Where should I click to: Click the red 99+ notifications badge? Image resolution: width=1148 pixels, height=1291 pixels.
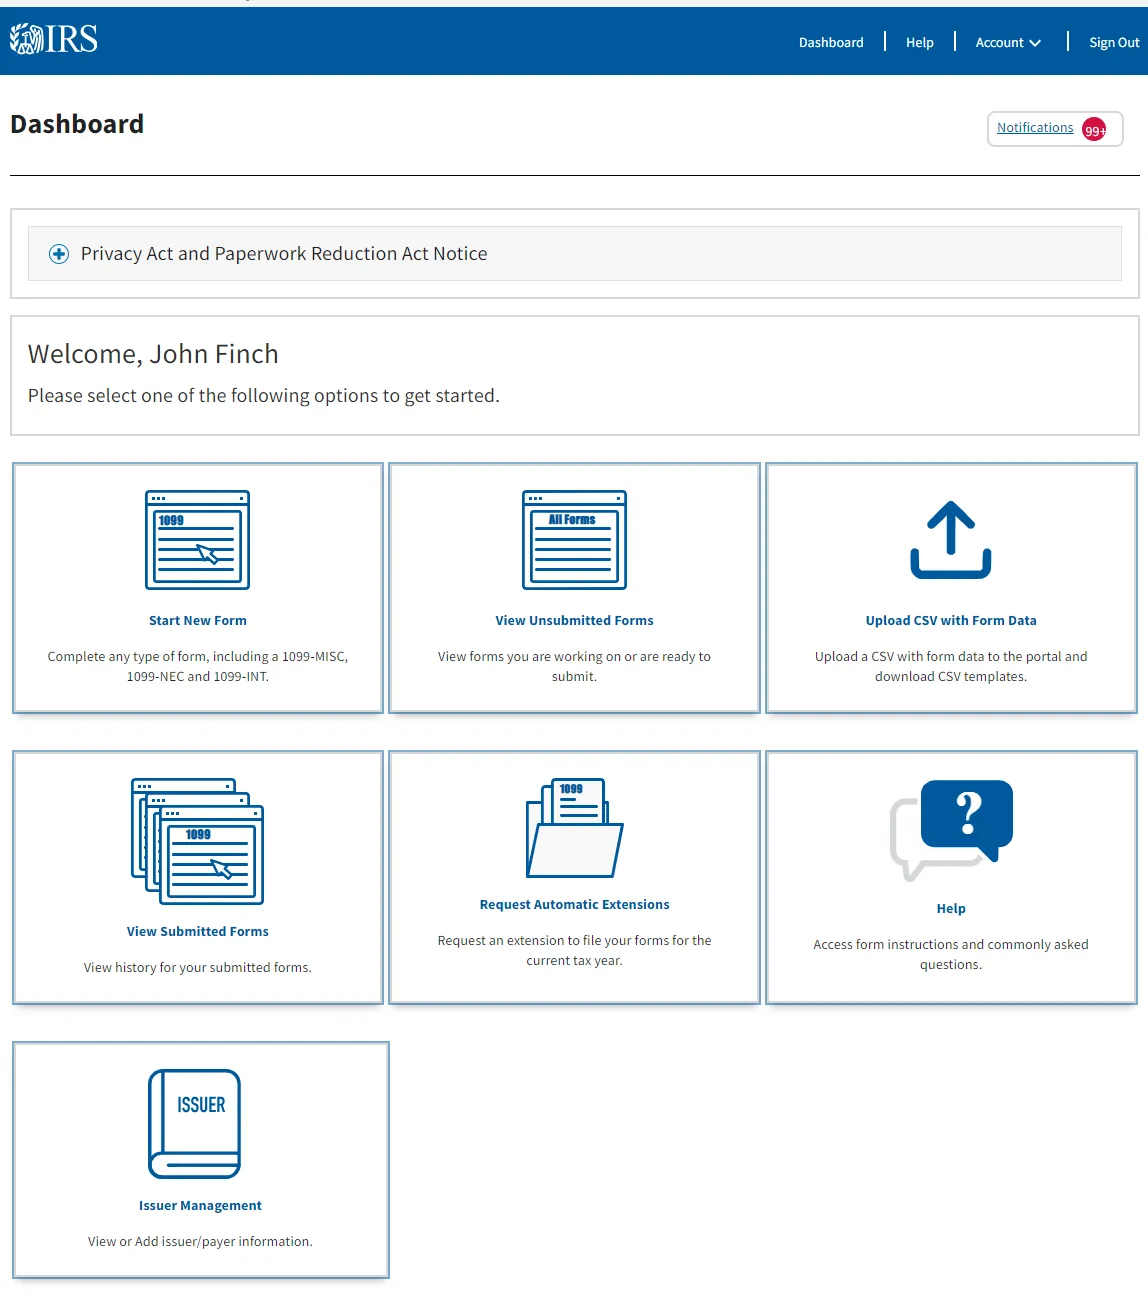tap(1094, 130)
